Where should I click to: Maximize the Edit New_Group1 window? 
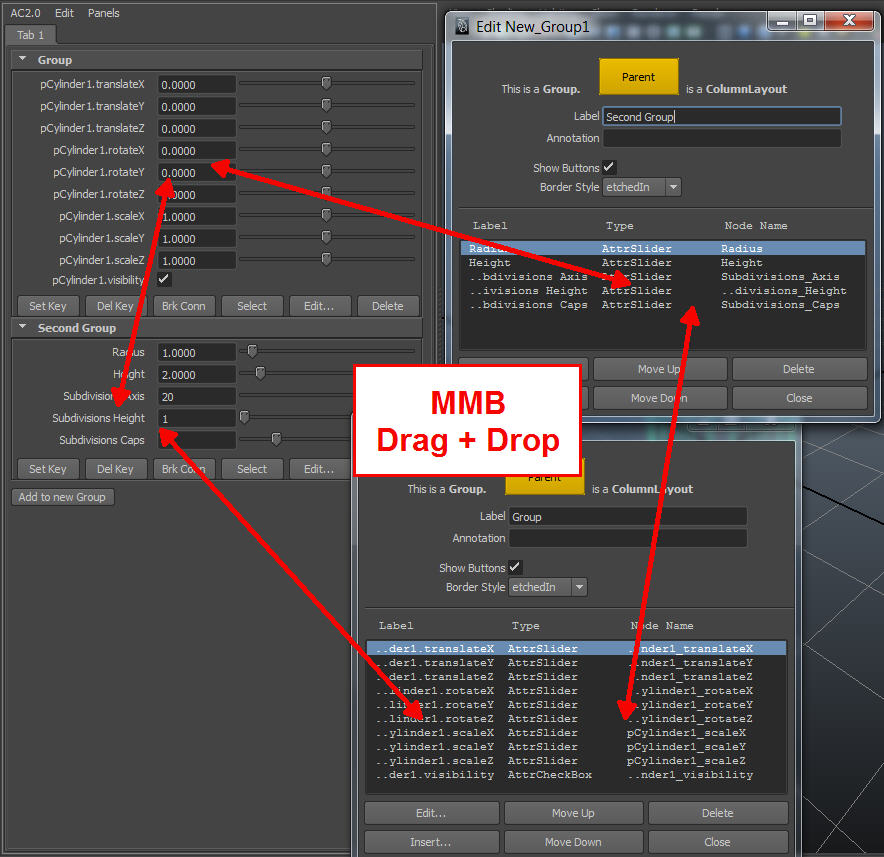[809, 22]
